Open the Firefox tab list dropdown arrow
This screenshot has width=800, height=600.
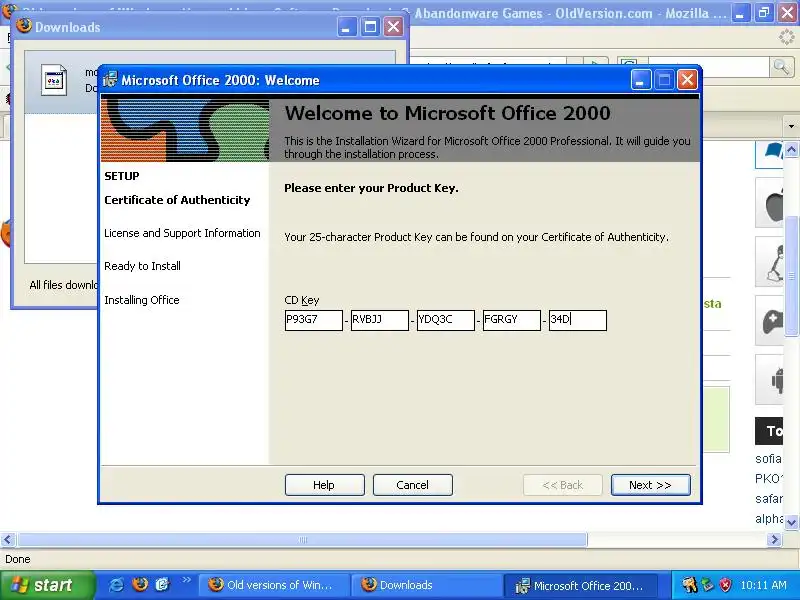[x=791, y=126]
